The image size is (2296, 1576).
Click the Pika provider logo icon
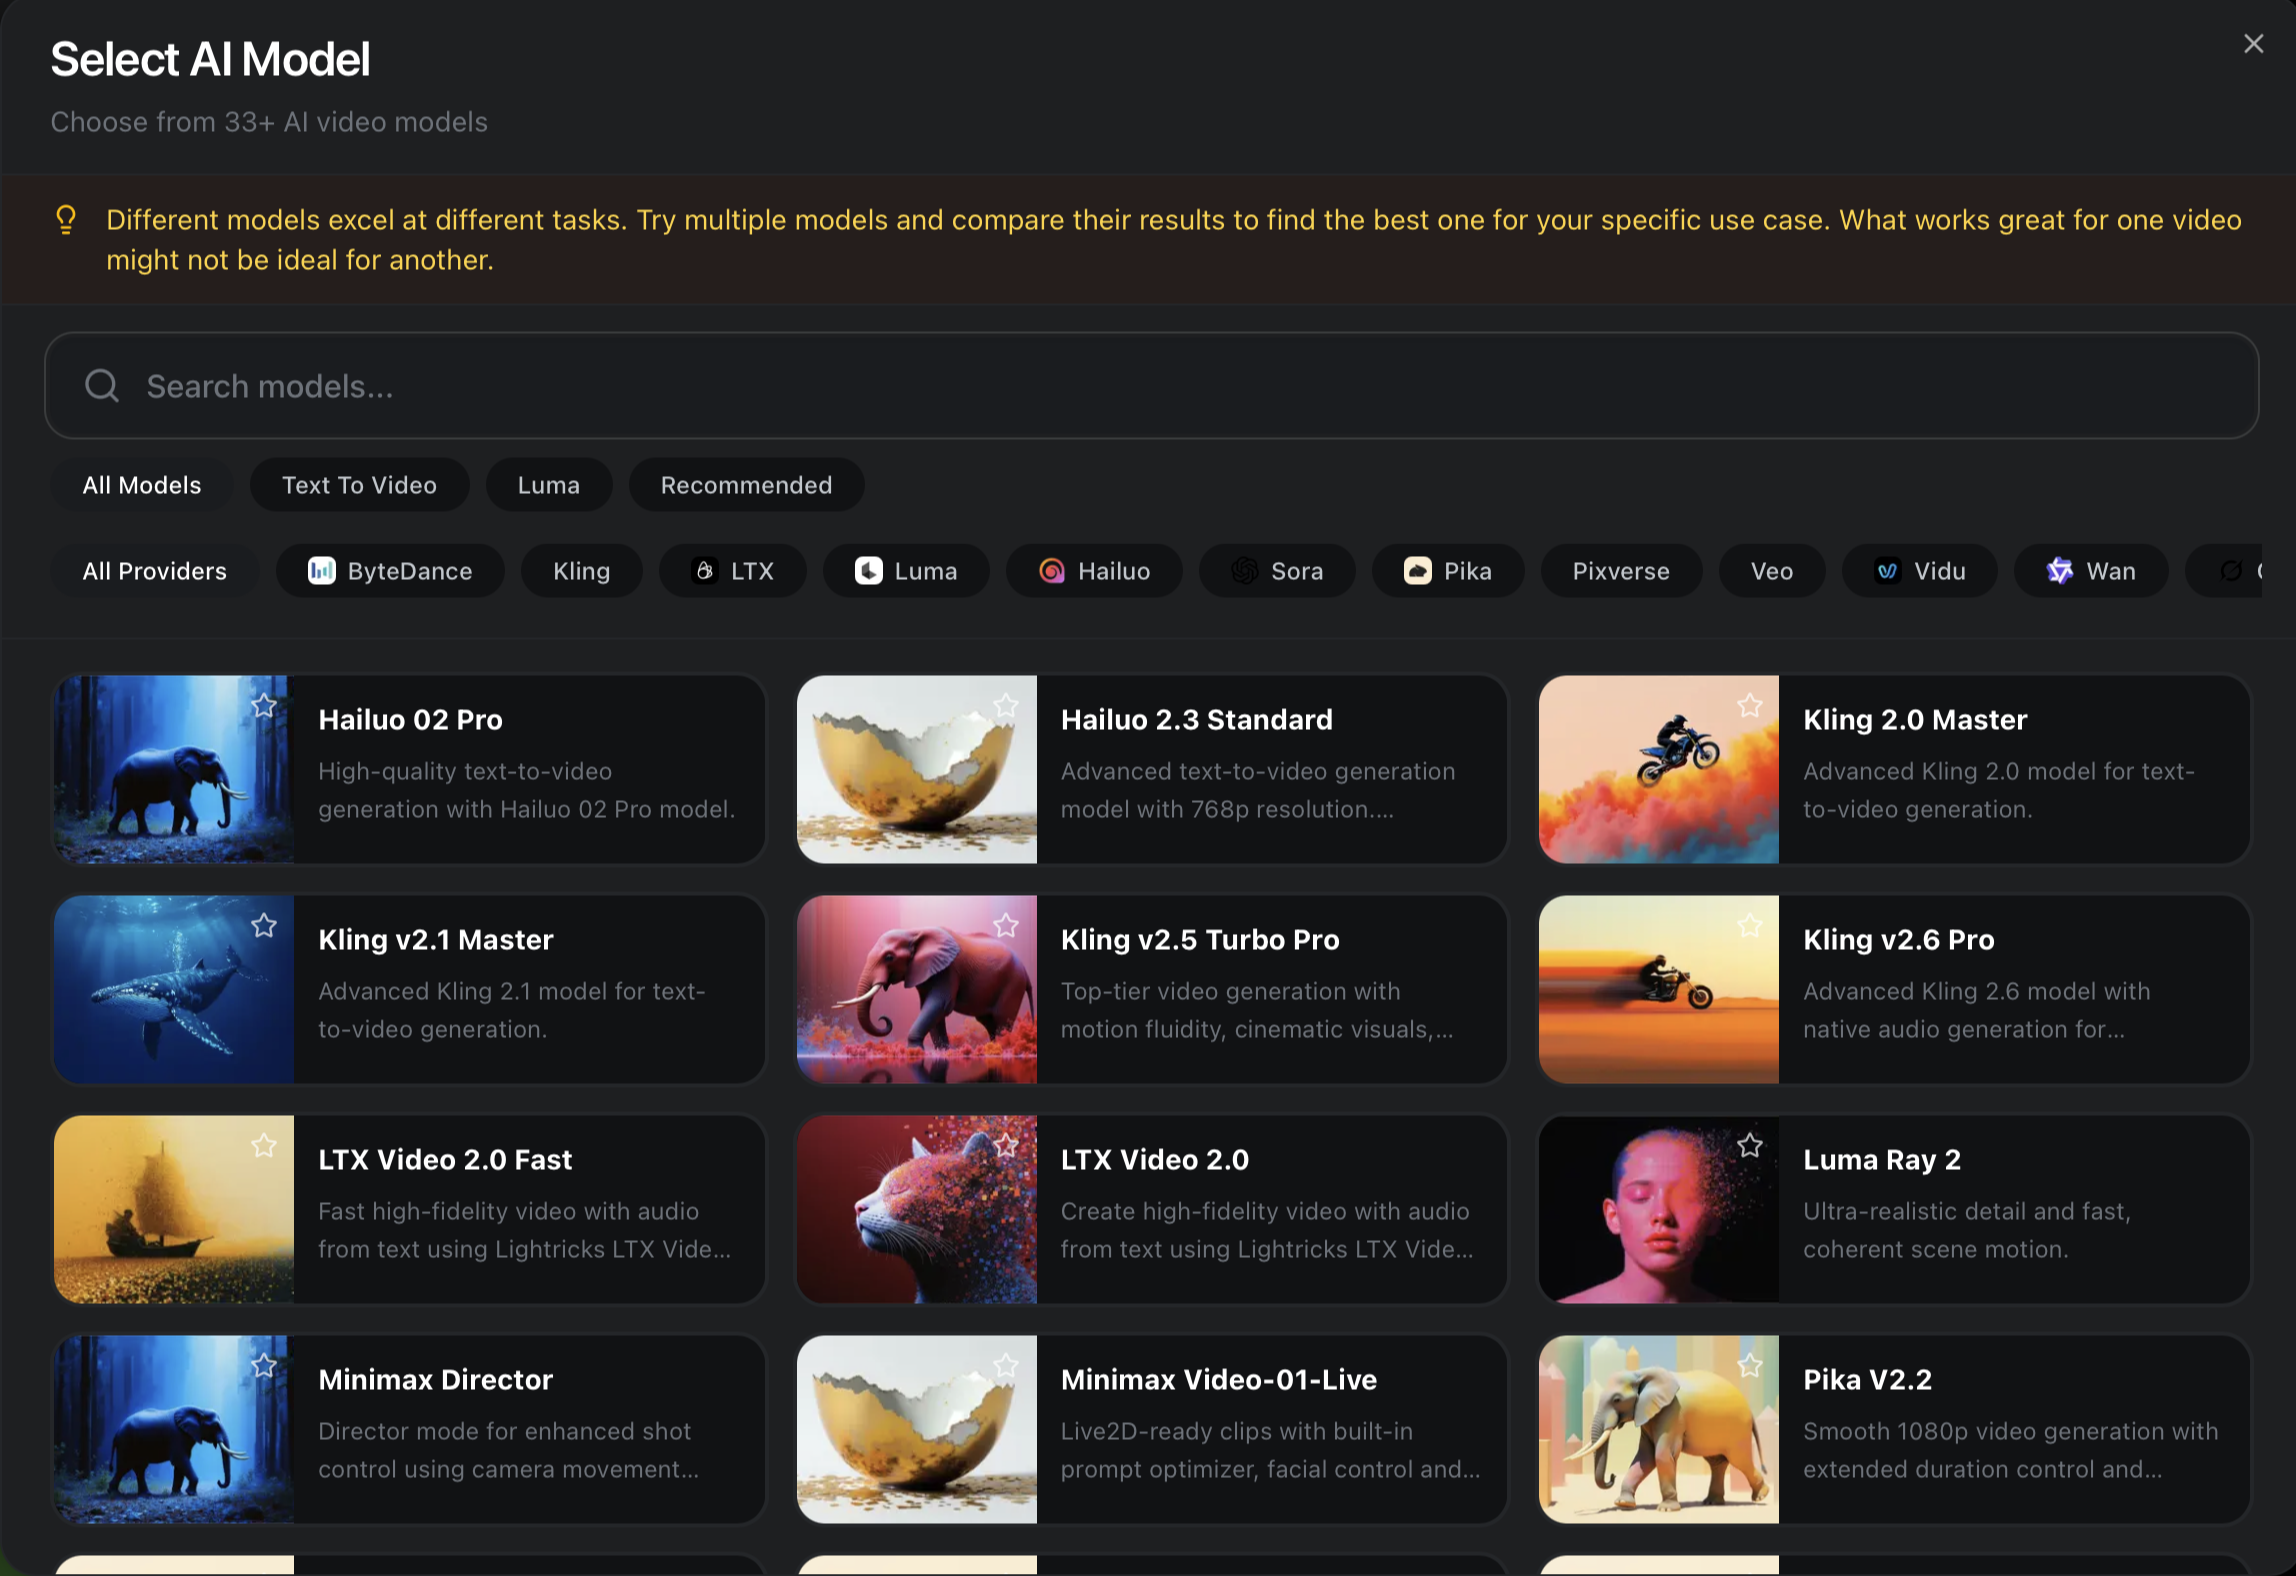[x=1417, y=571]
